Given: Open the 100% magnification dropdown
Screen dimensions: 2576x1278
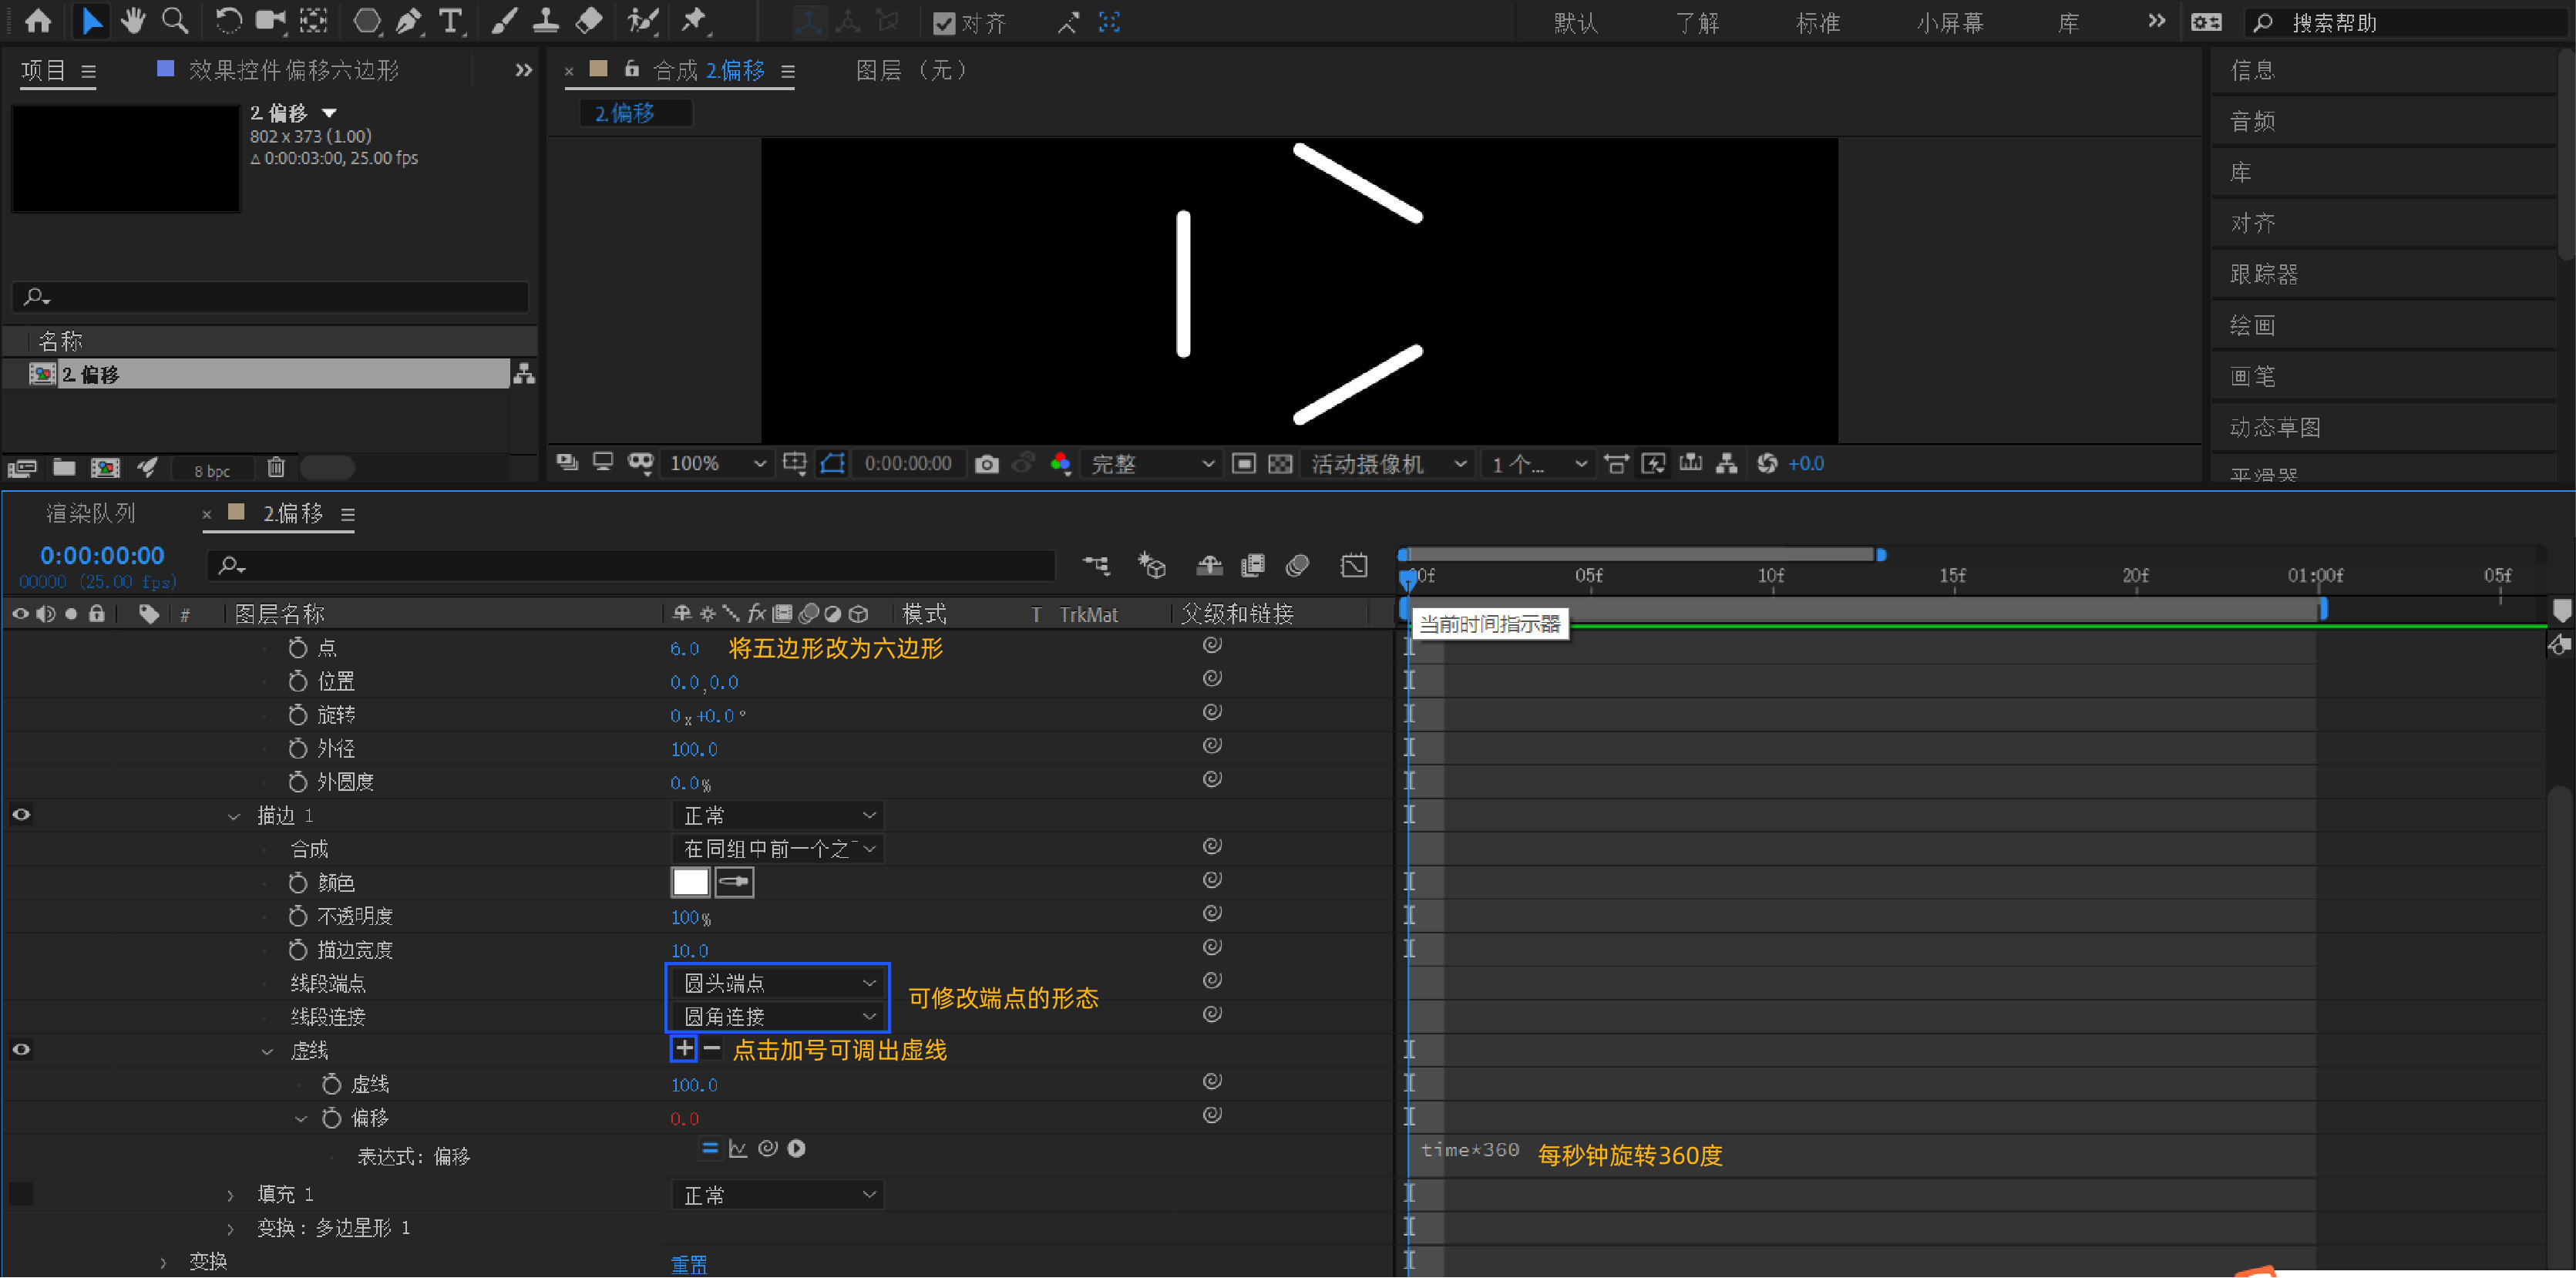Looking at the screenshot, I should click(718, 464).
